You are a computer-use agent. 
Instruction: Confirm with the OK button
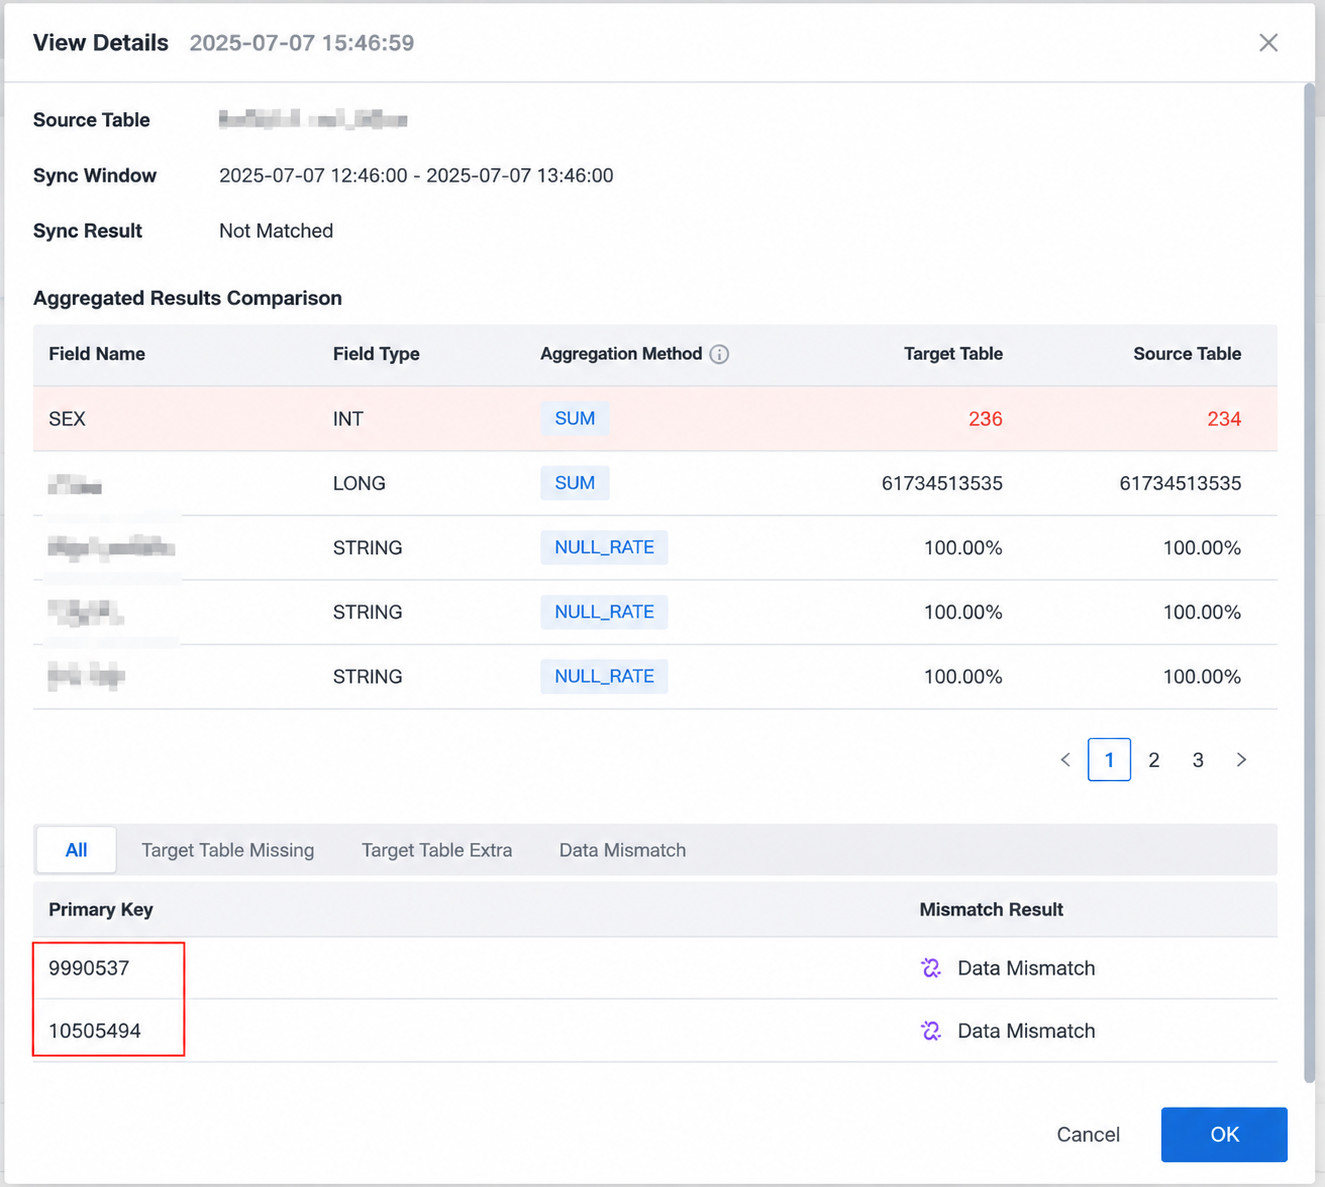click(x=1224, y=1135)
